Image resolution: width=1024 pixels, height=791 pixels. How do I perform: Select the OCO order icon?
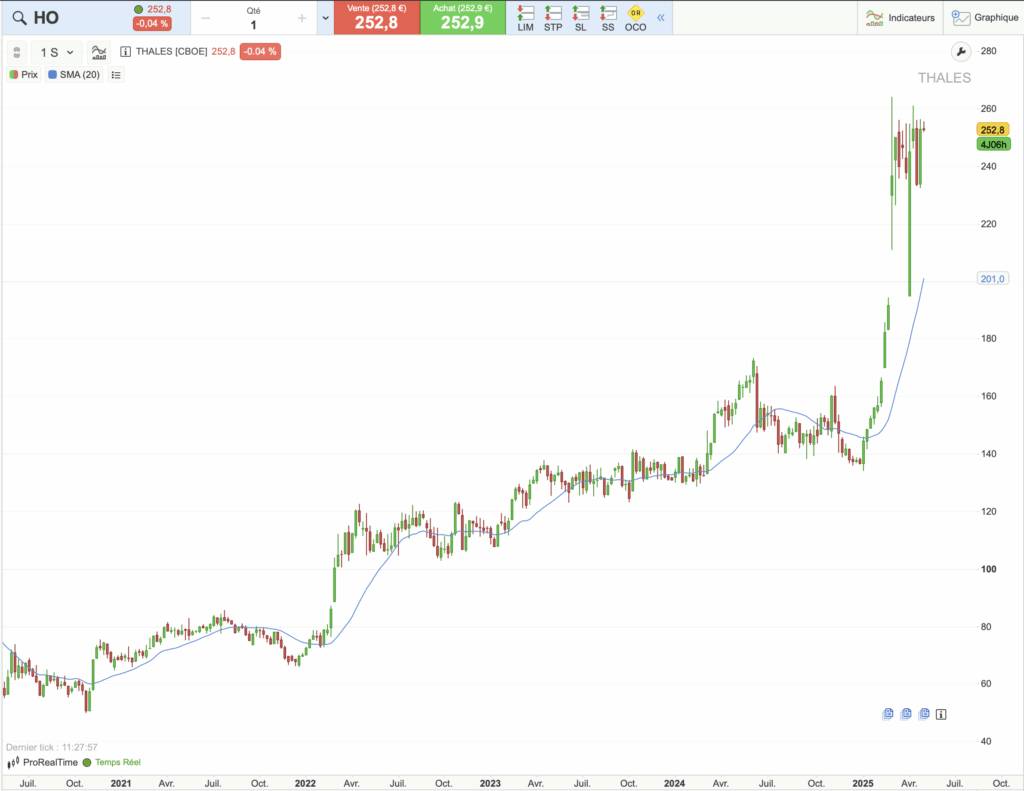635,18
